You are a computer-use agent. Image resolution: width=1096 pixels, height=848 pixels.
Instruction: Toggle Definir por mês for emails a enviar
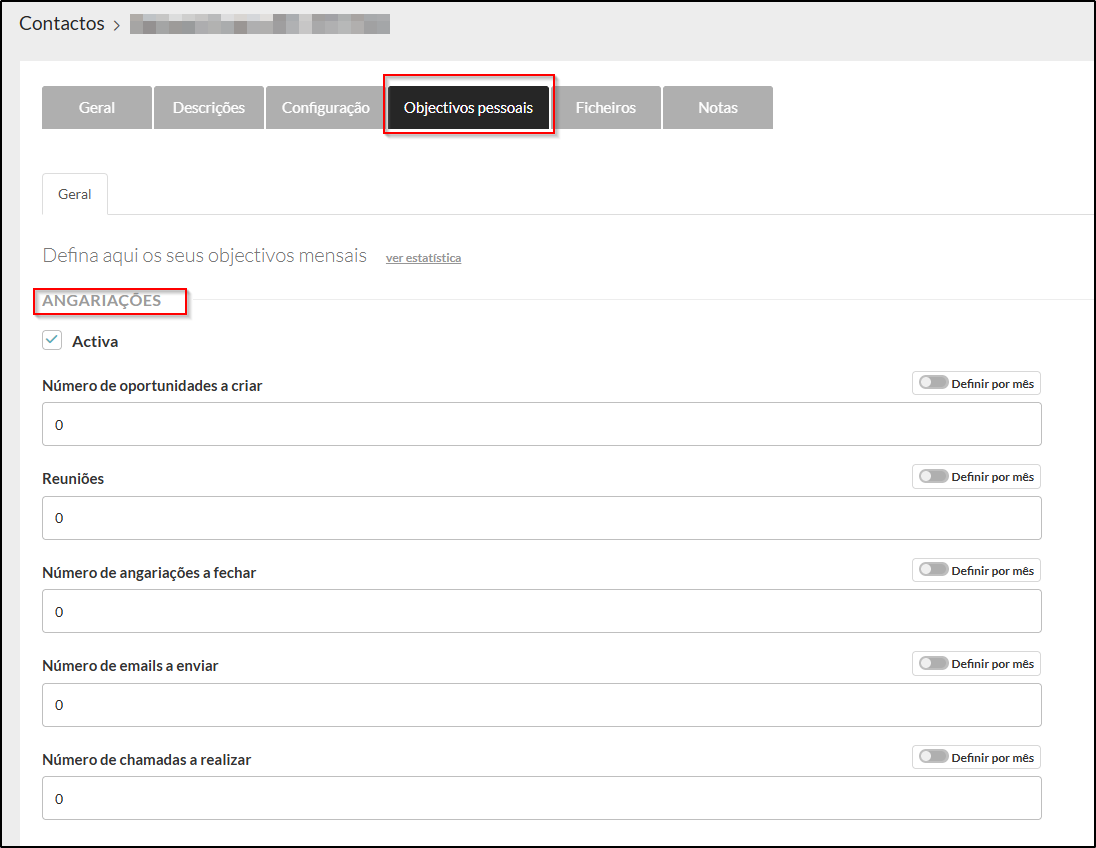pyautogui.click(x=934, y=663)
